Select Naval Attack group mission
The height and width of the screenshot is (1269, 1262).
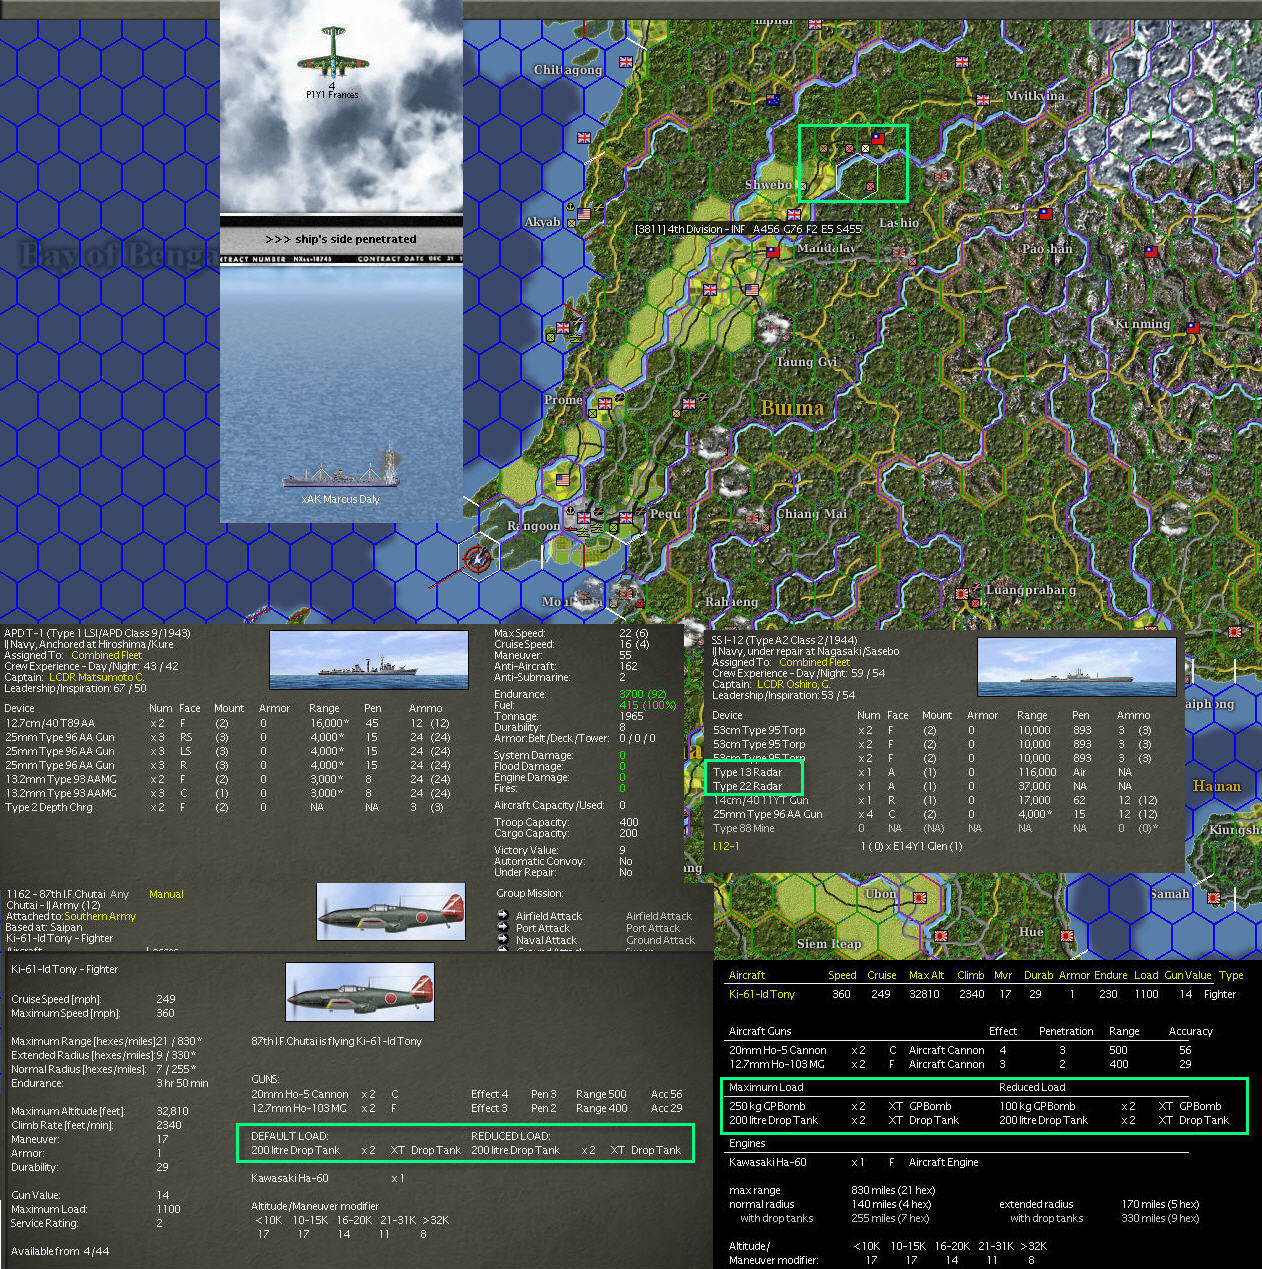point(546,940)
